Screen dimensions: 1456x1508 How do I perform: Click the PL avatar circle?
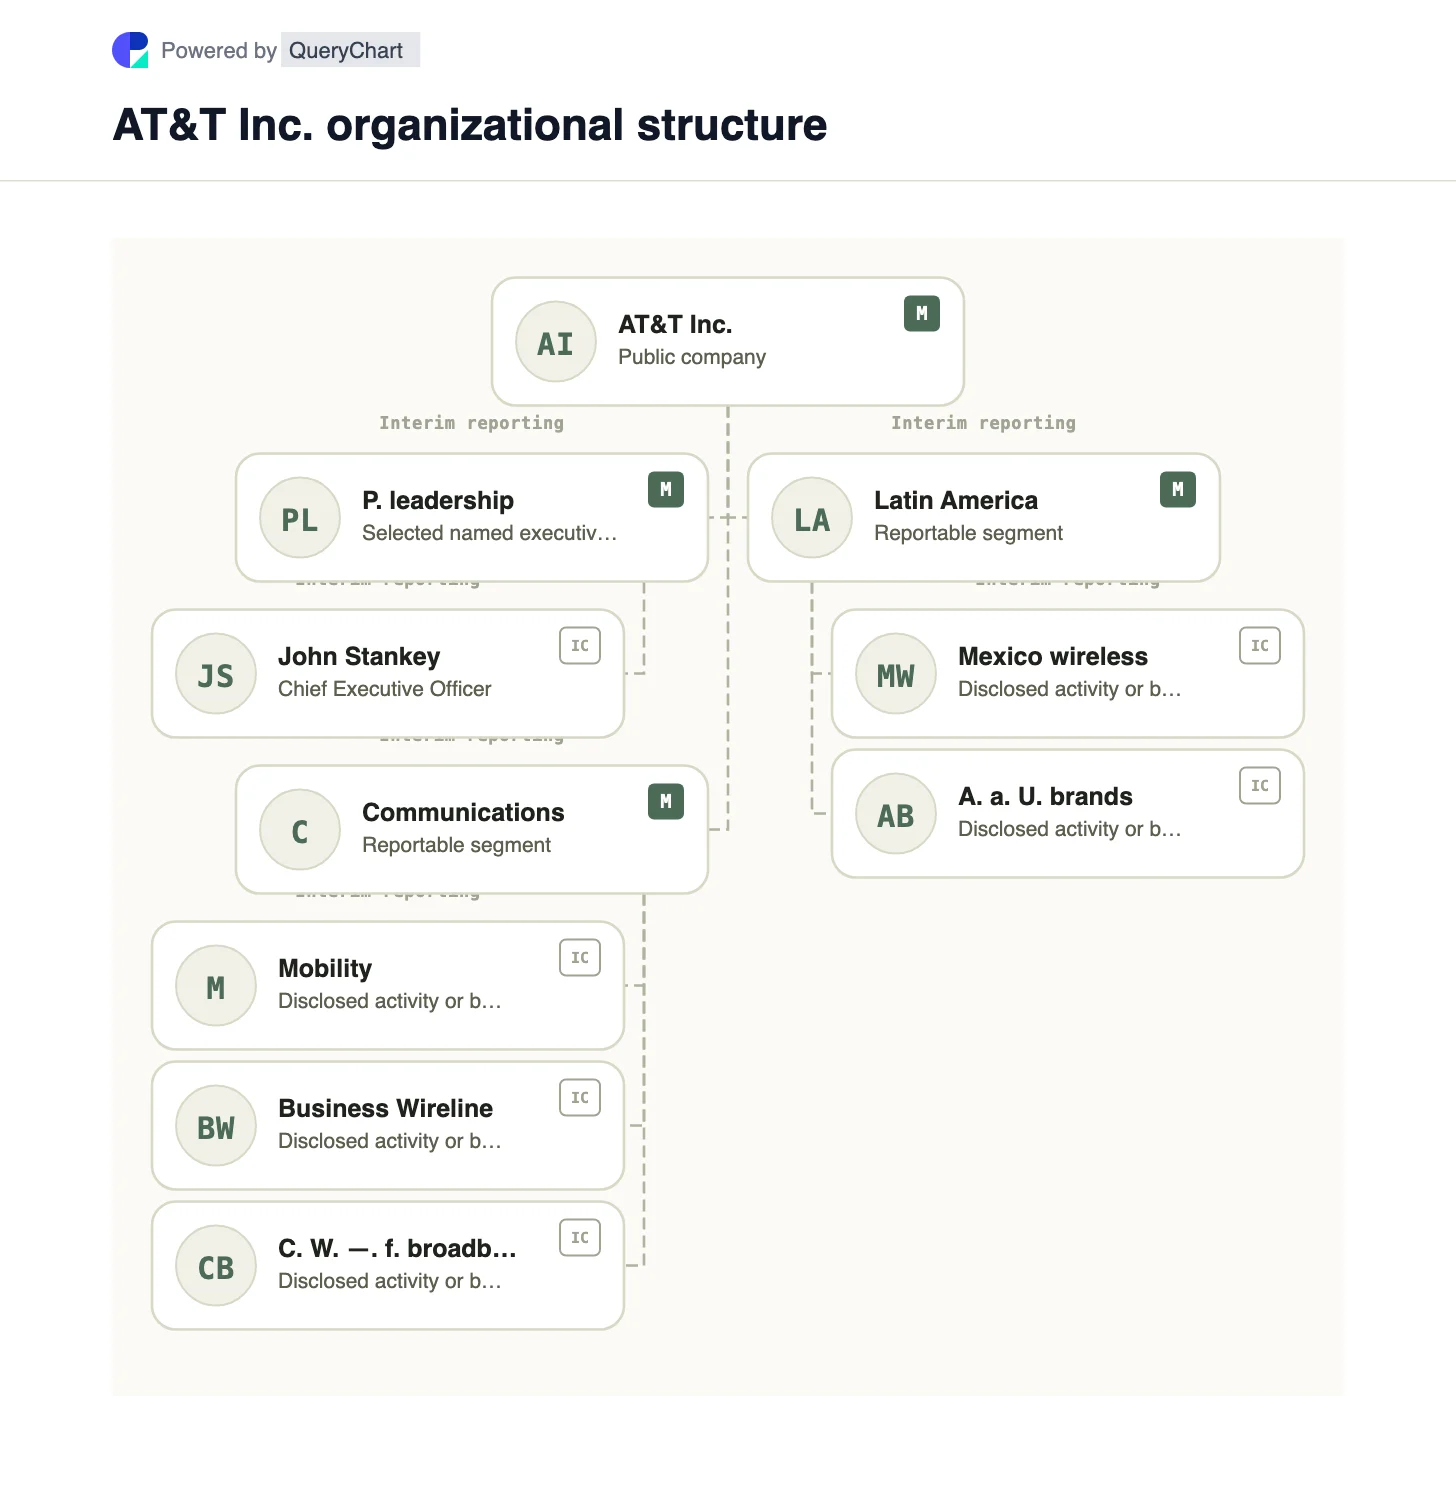300,518
